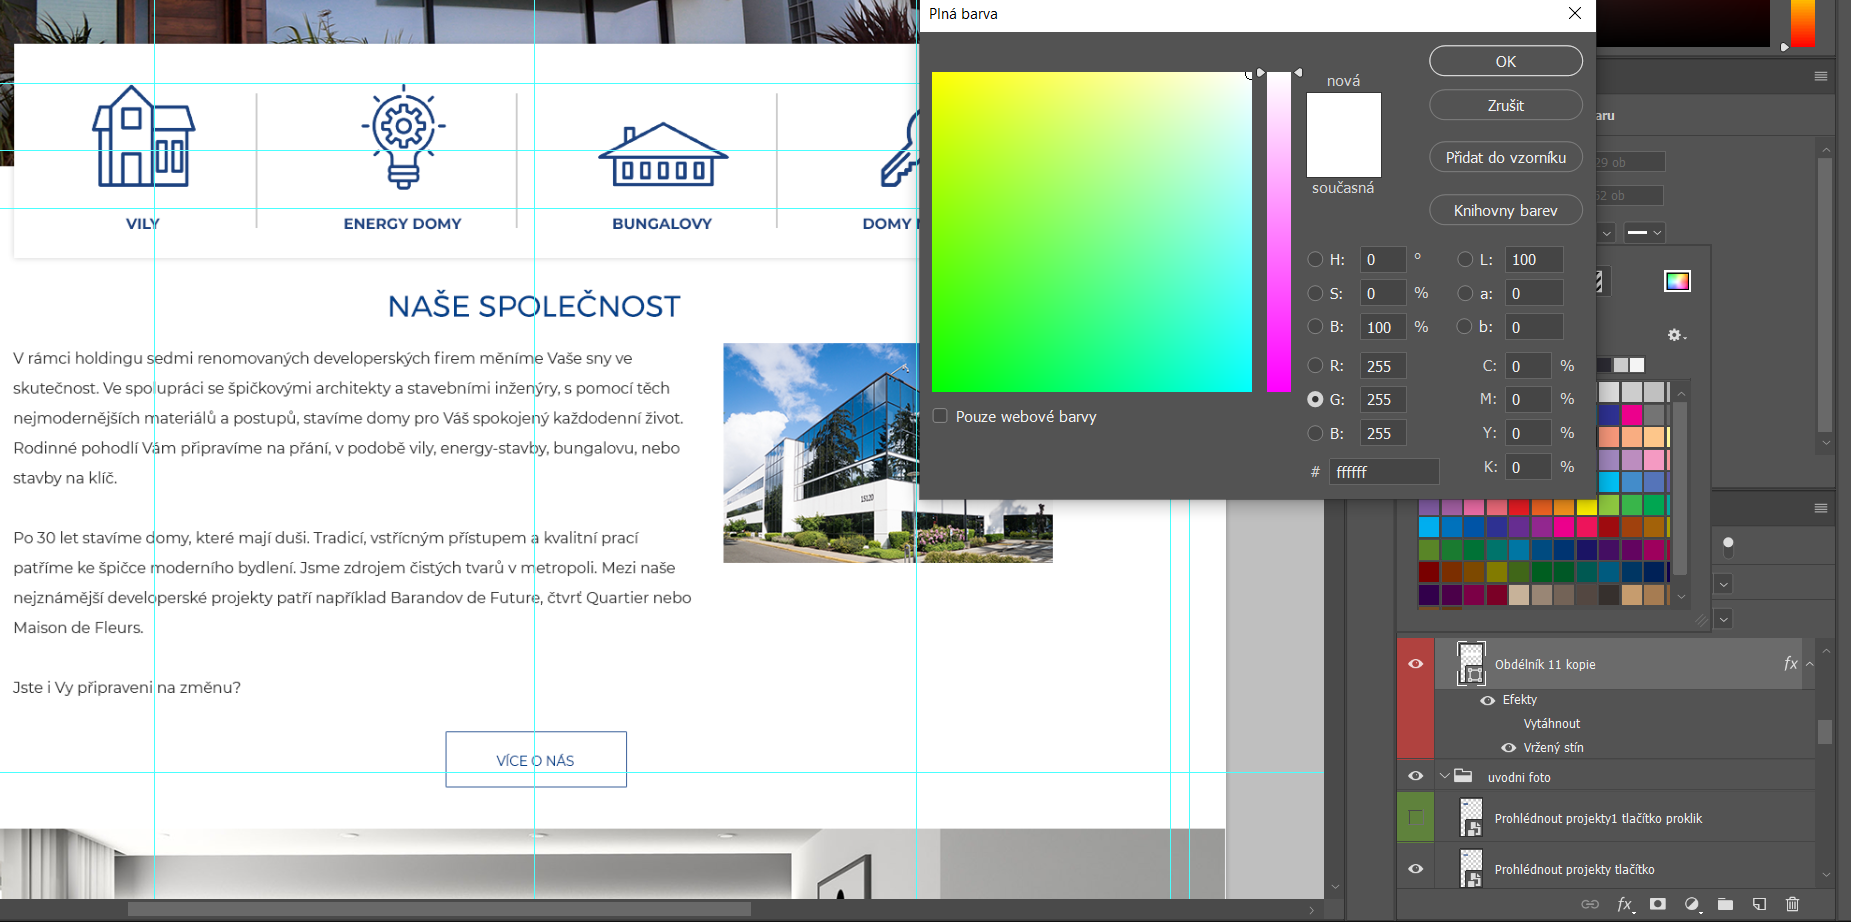
Task: Select the R red radio button
Action: [x=1316, y=366]
